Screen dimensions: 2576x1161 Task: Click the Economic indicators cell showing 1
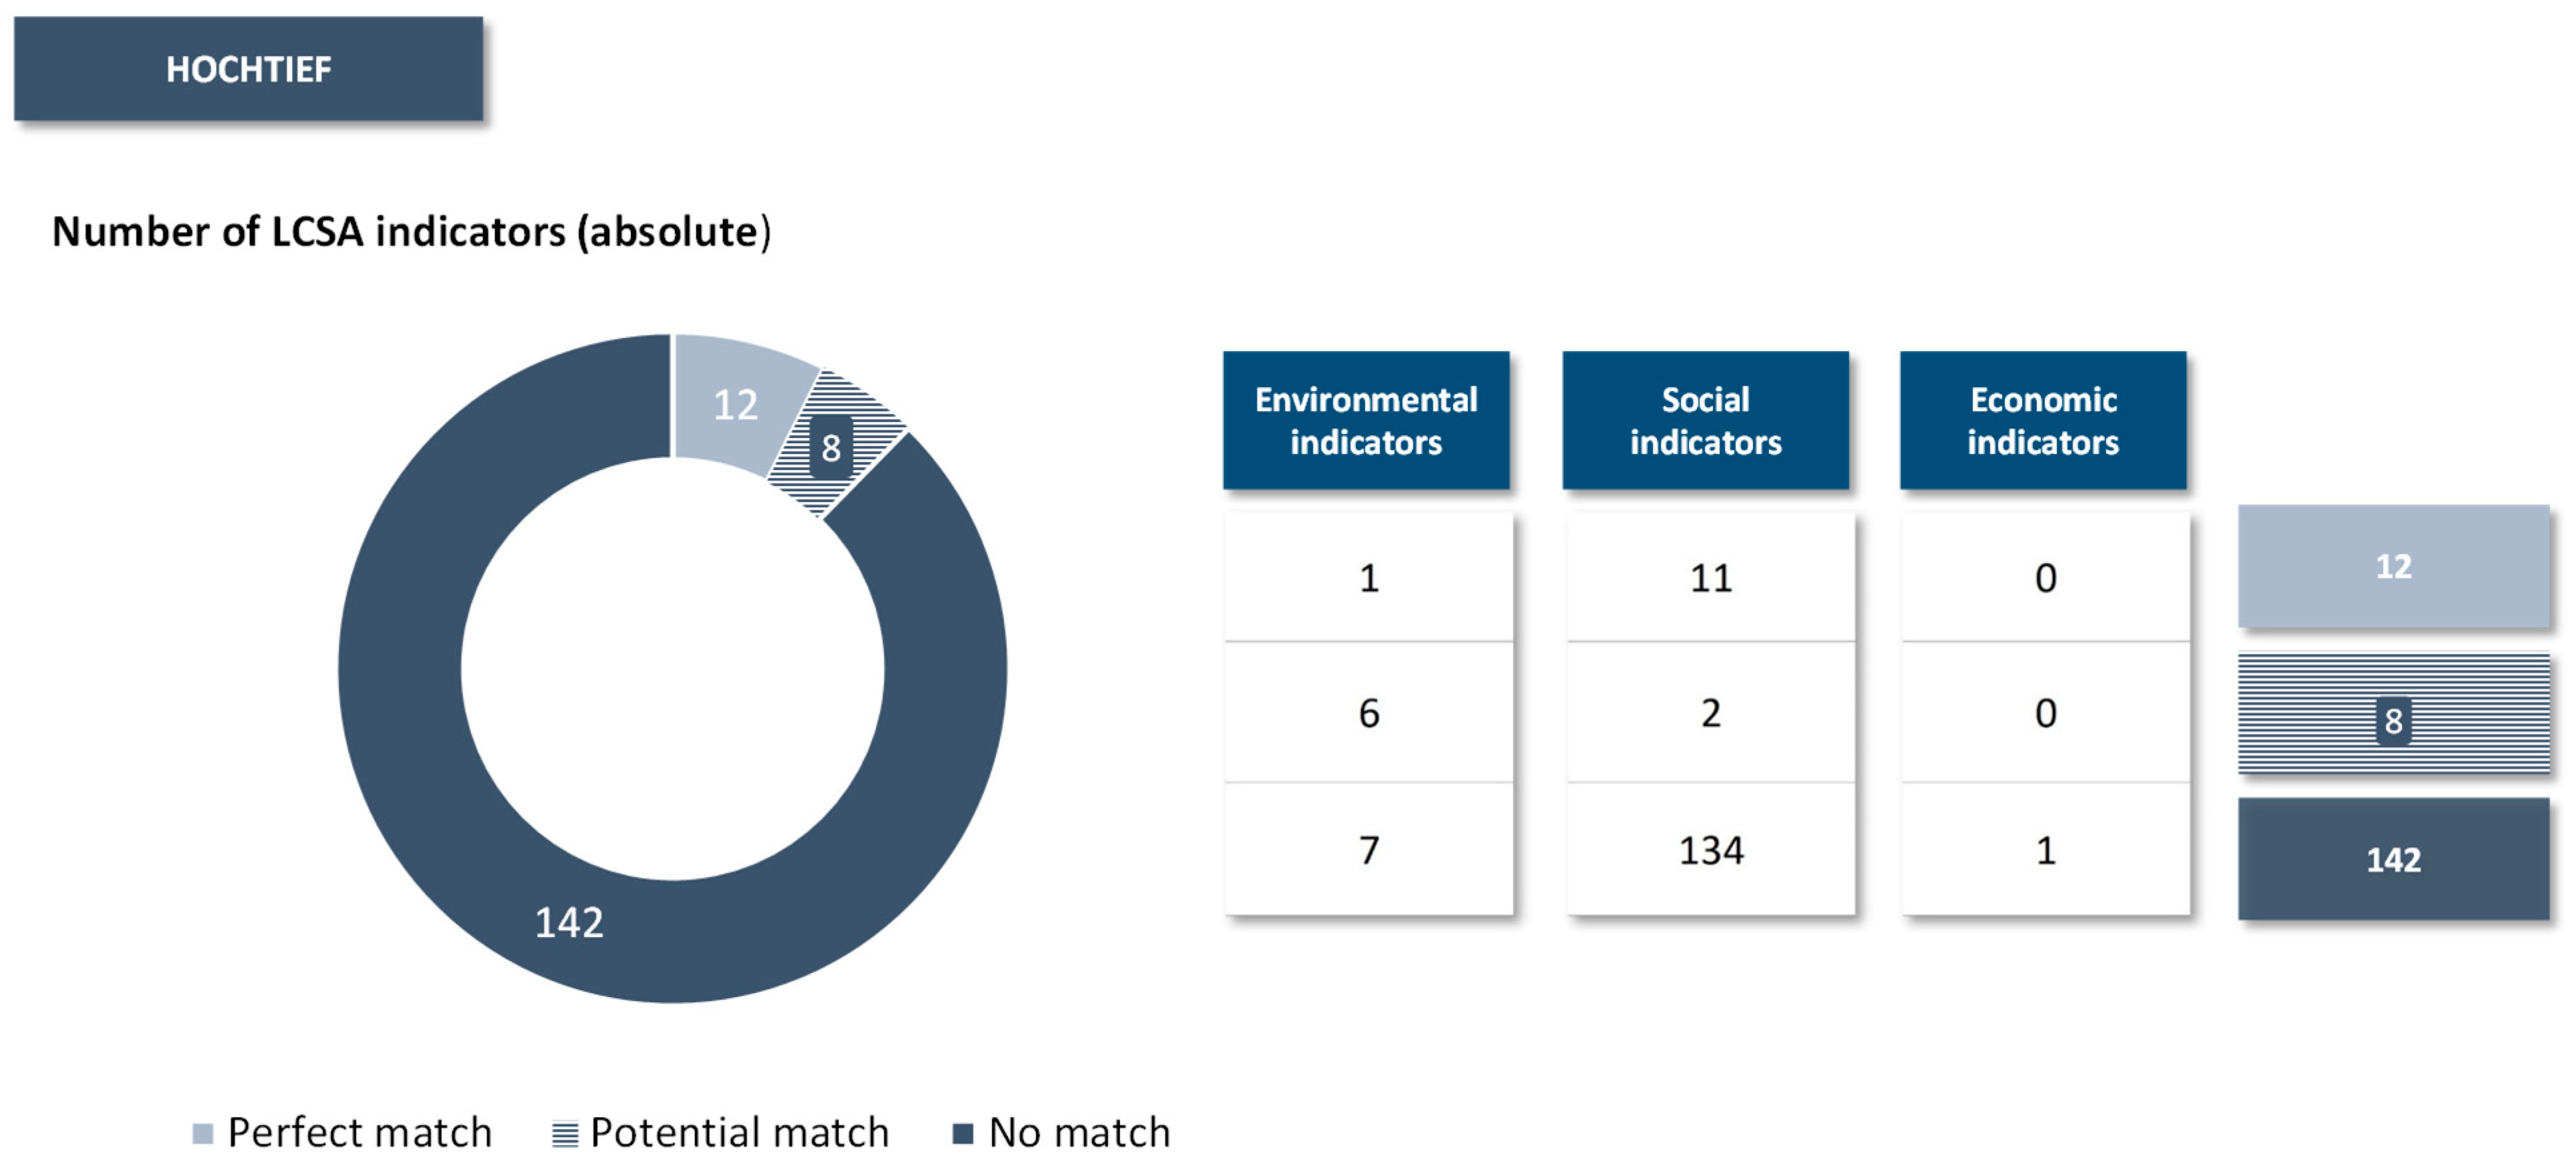tap(2046, 850)
